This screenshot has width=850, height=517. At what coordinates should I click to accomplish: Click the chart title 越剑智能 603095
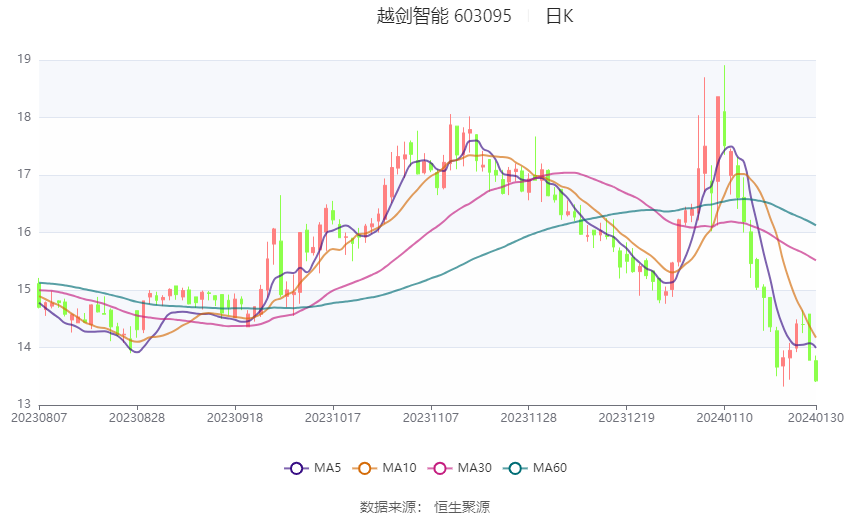click(x=443, y=16)
